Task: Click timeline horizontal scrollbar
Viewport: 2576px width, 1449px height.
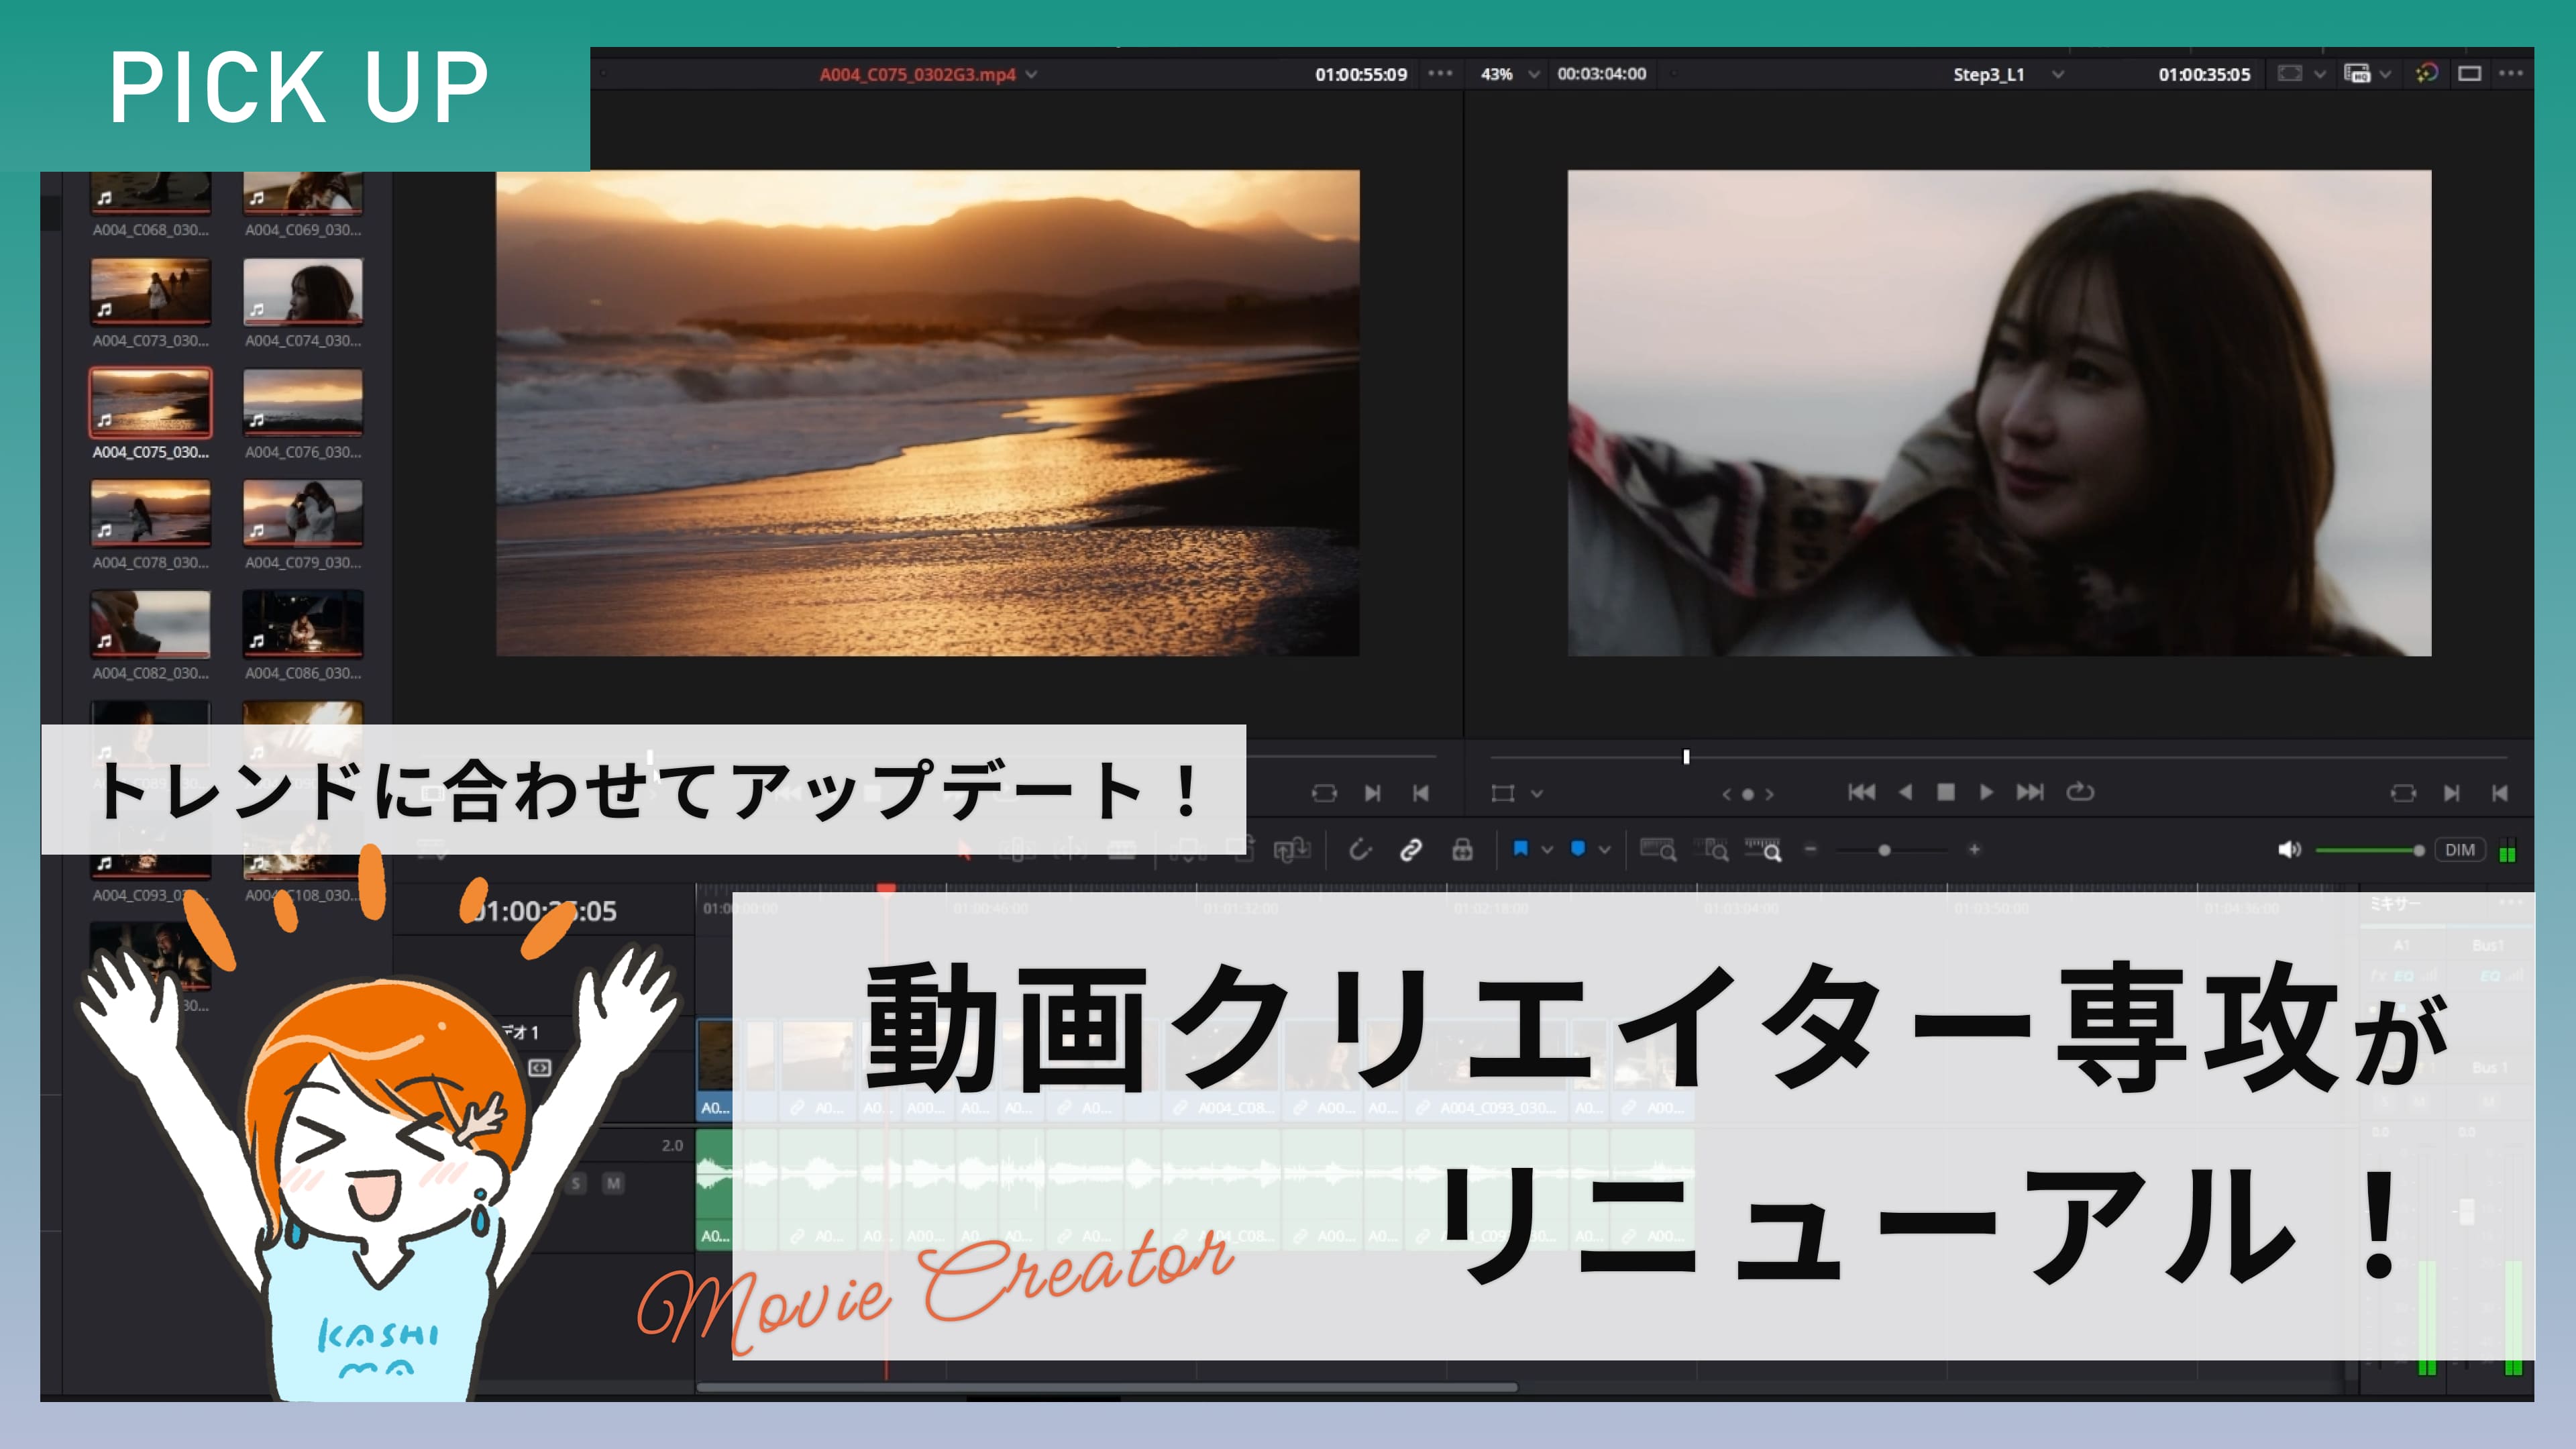Action: (x=1108, y=1388)
